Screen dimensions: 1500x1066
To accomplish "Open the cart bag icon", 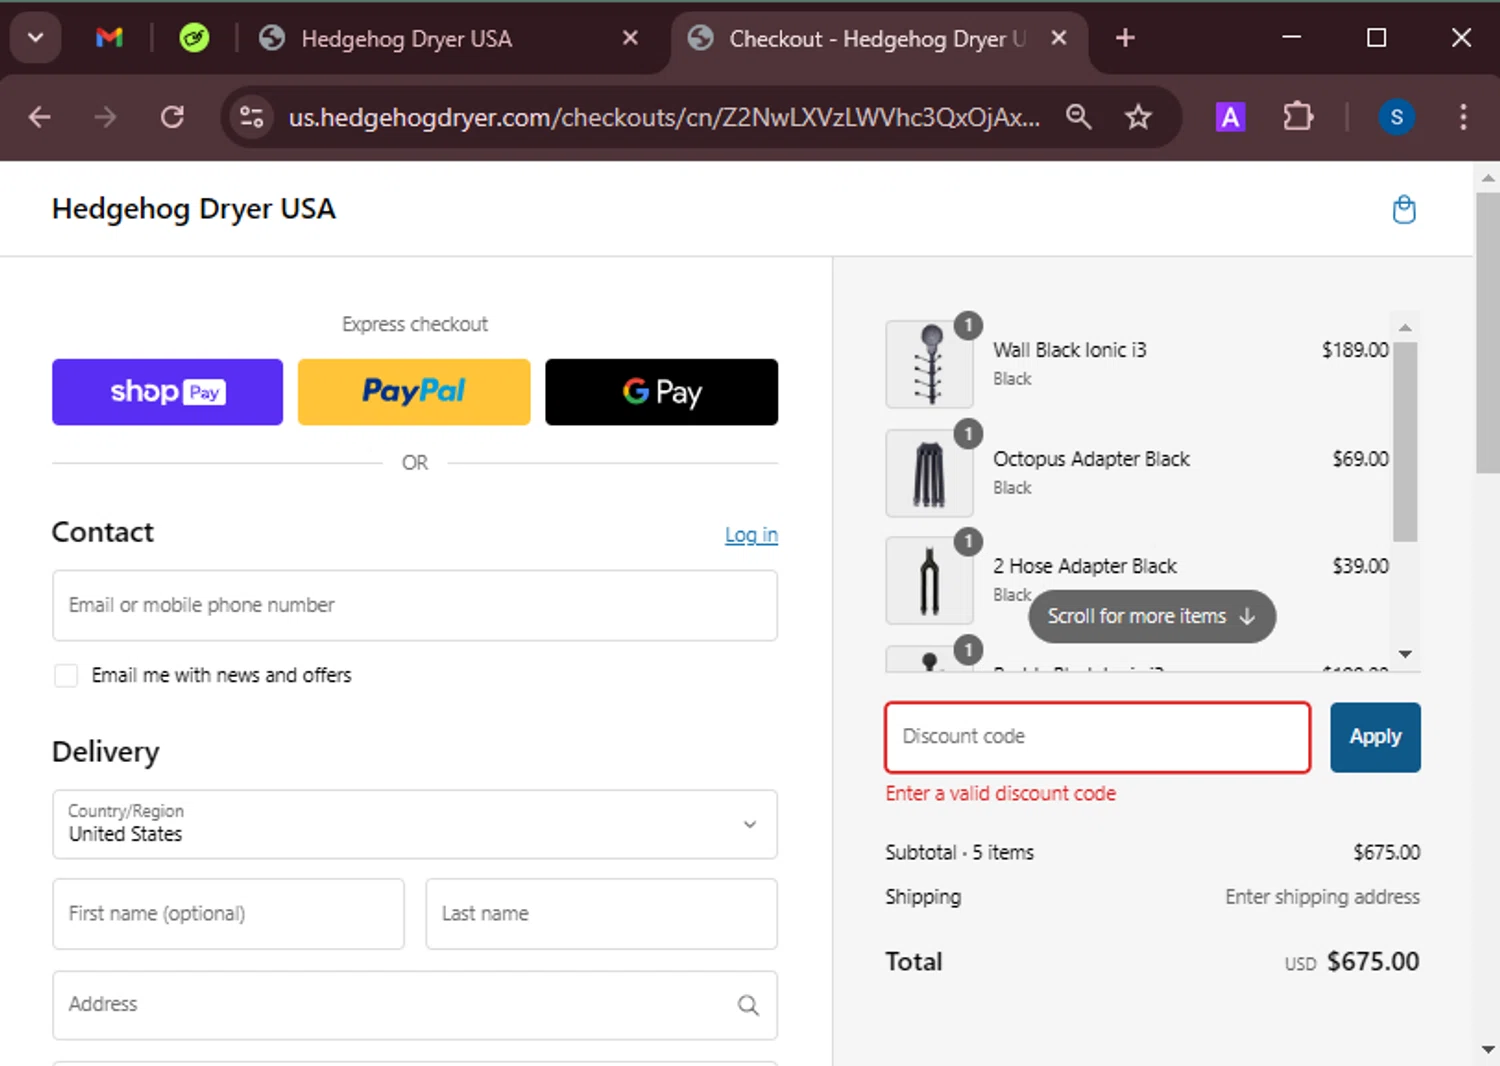I will 1404,209.
